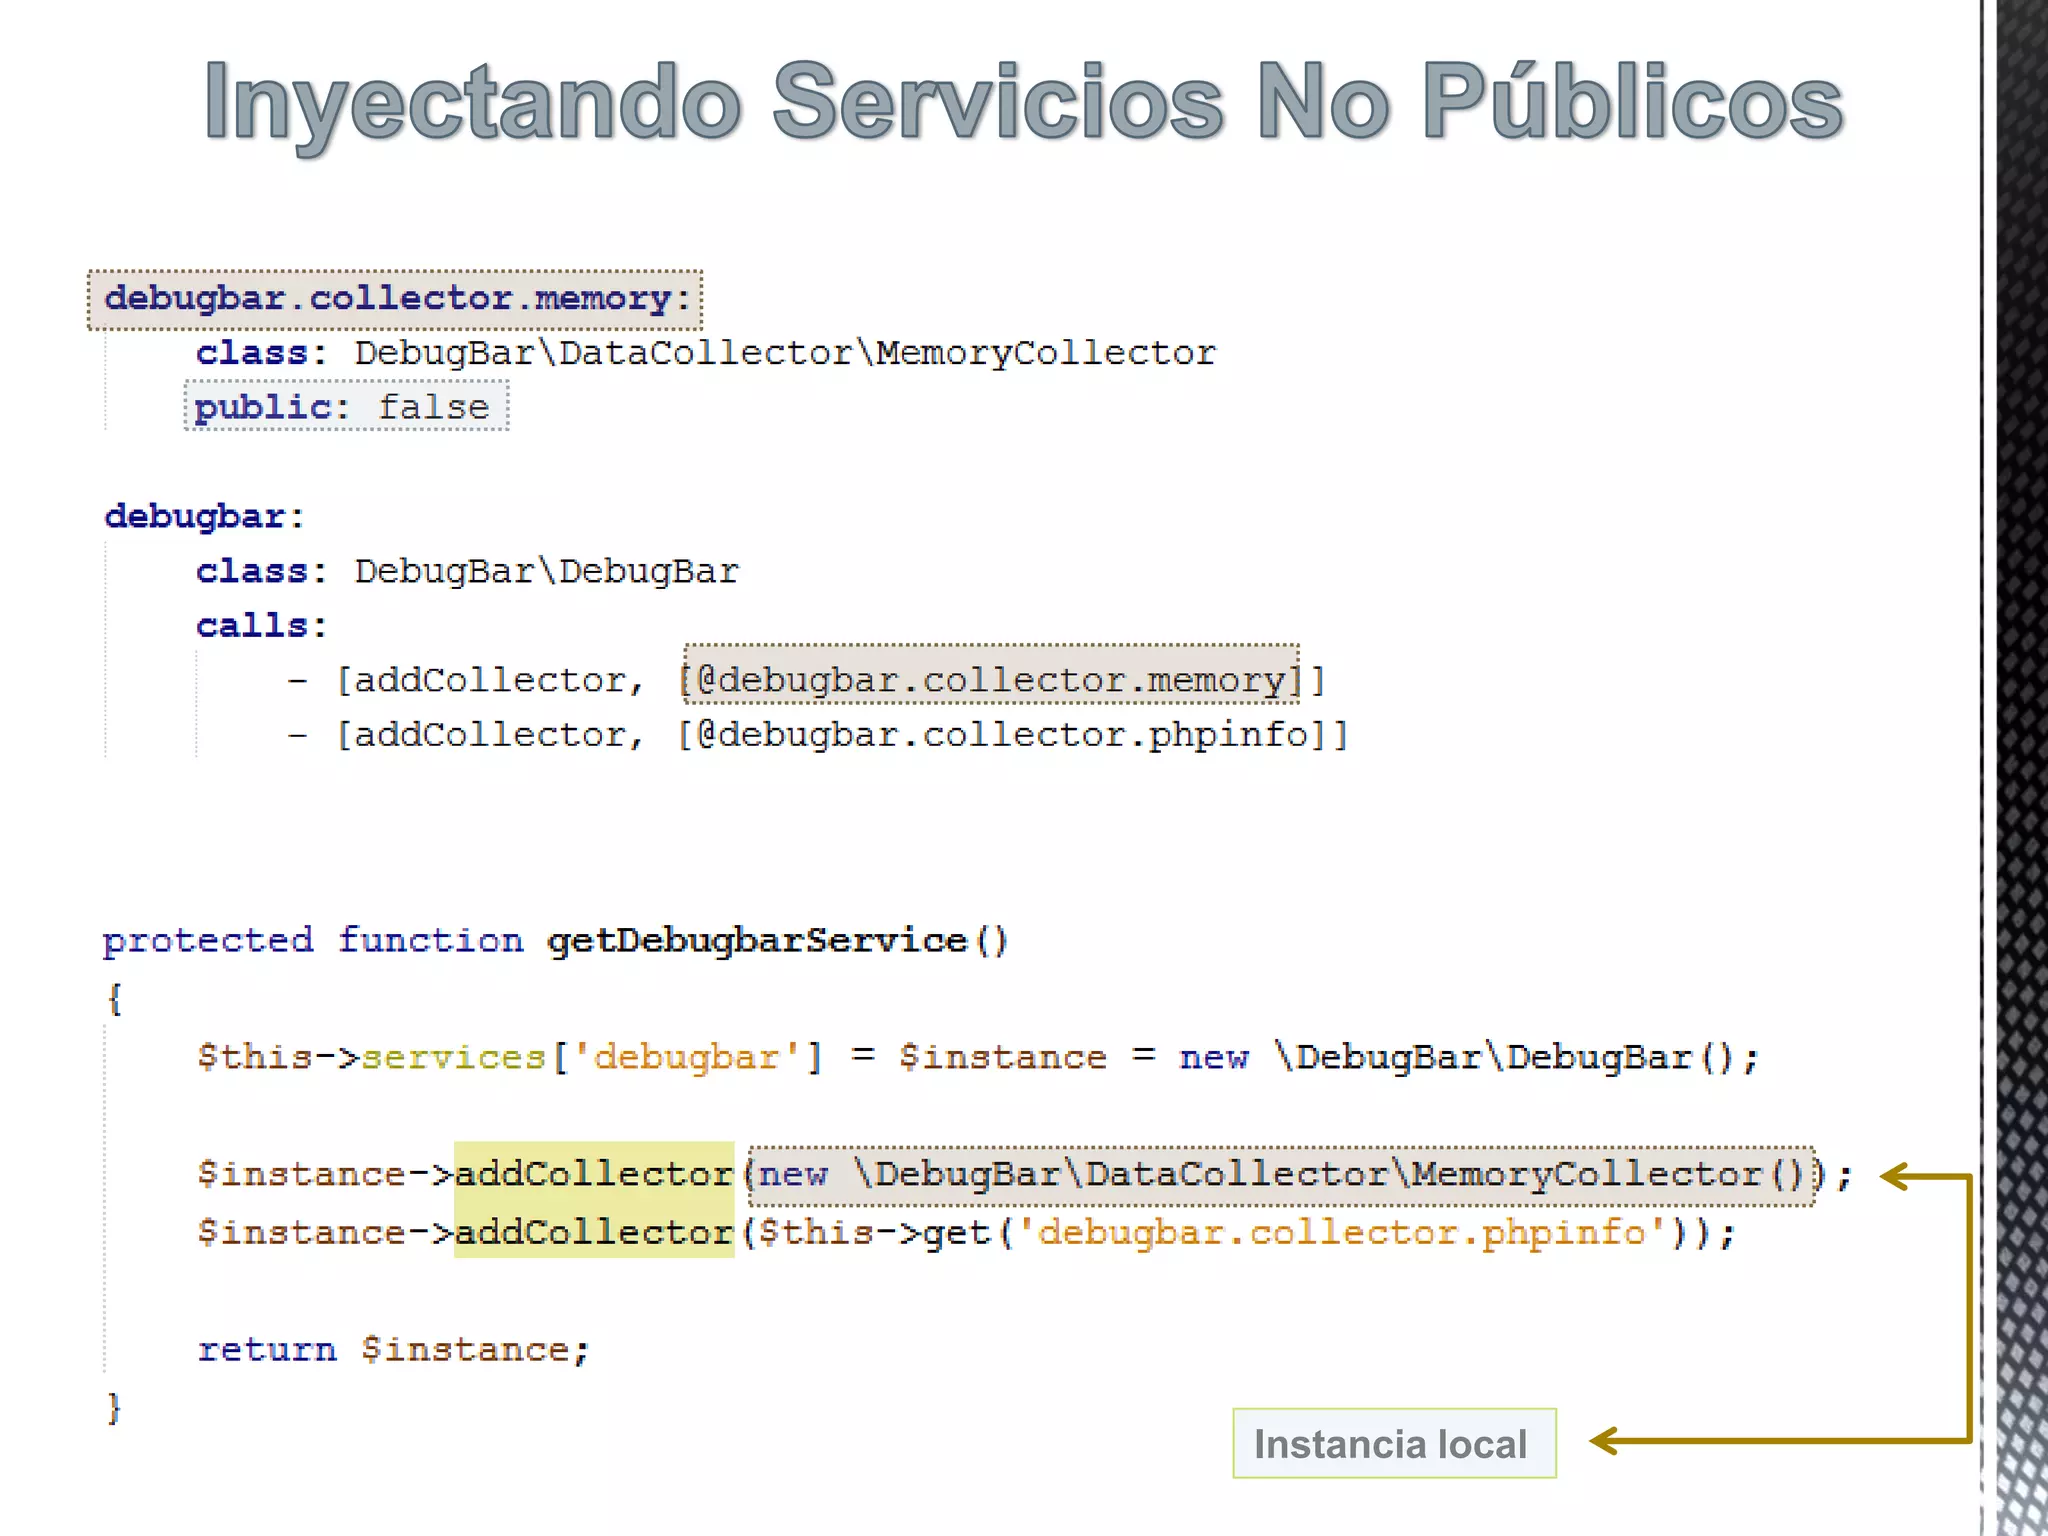Click the "class: DebugBar\DataCollector\MemoryCollector" line
Screen dimensions: 2048x1536
706,353
